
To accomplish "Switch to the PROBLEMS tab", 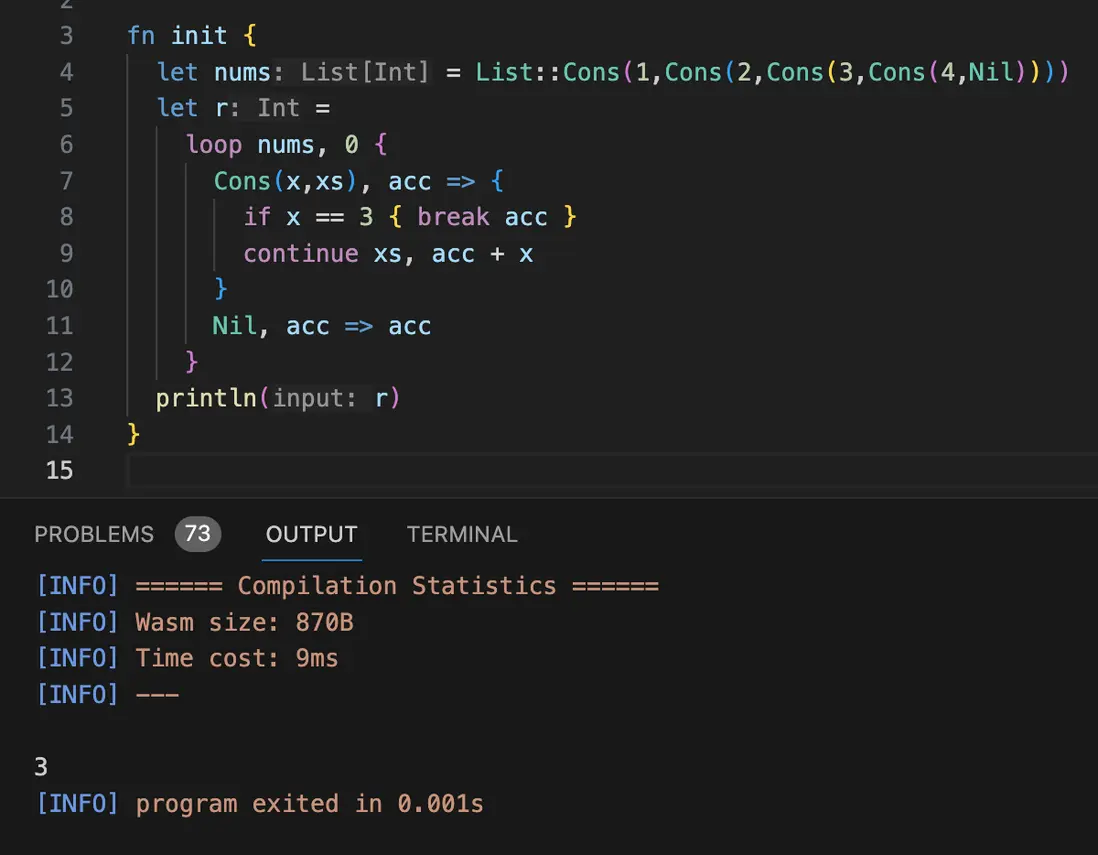I will (94, 534).
